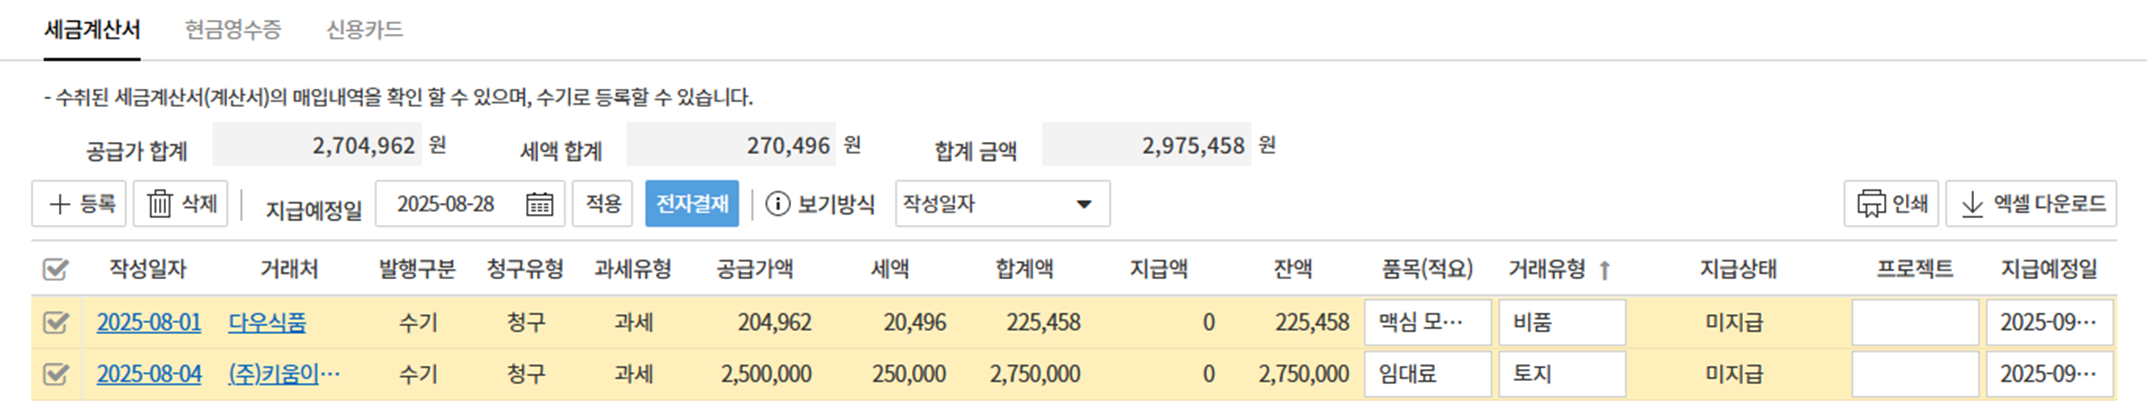Click the calendar icon beside 2025-08-28
This screenshot has height=418, width=2147.
pyautogui.click(x=539, y=204)
